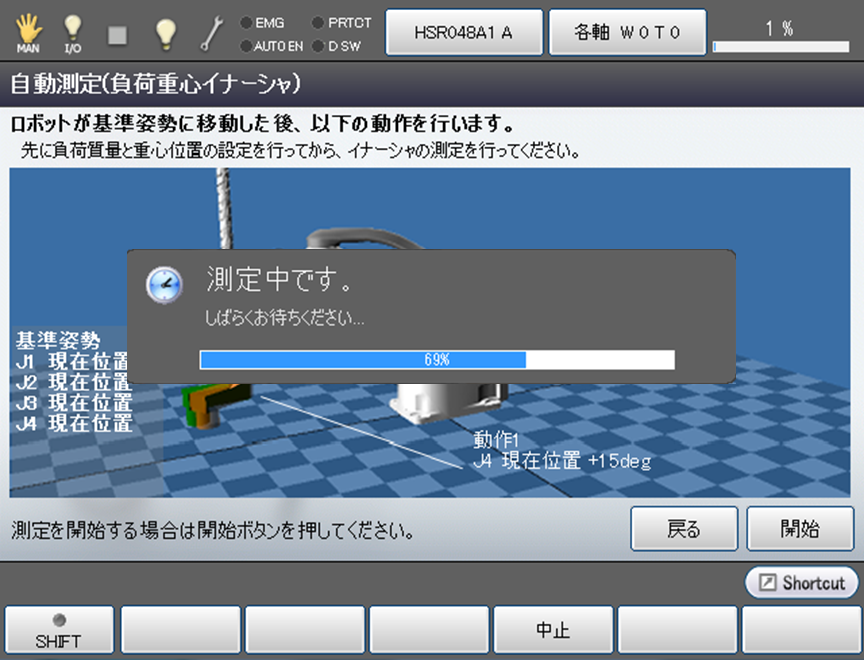Open the I/O lightbulb icon

pos(73,33)
